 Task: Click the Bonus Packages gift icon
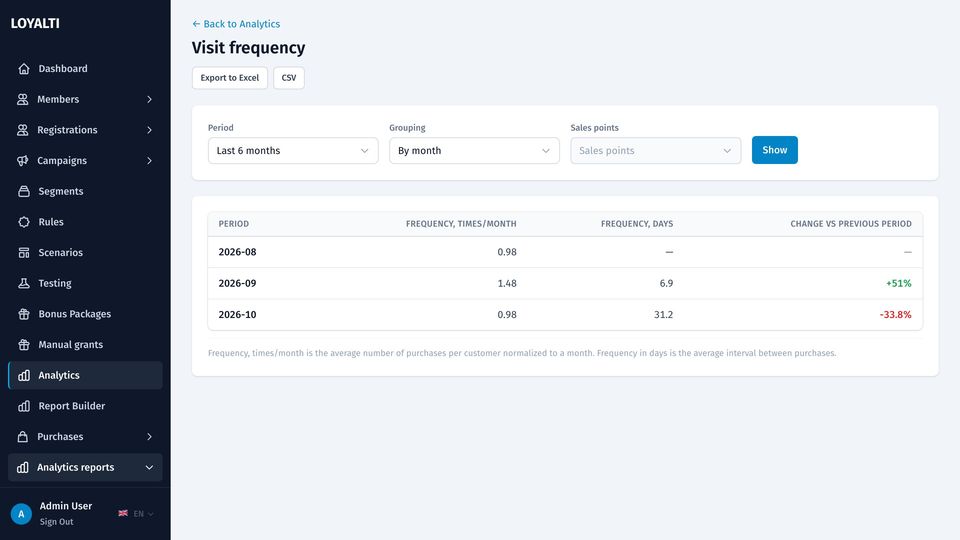[24, 313]
